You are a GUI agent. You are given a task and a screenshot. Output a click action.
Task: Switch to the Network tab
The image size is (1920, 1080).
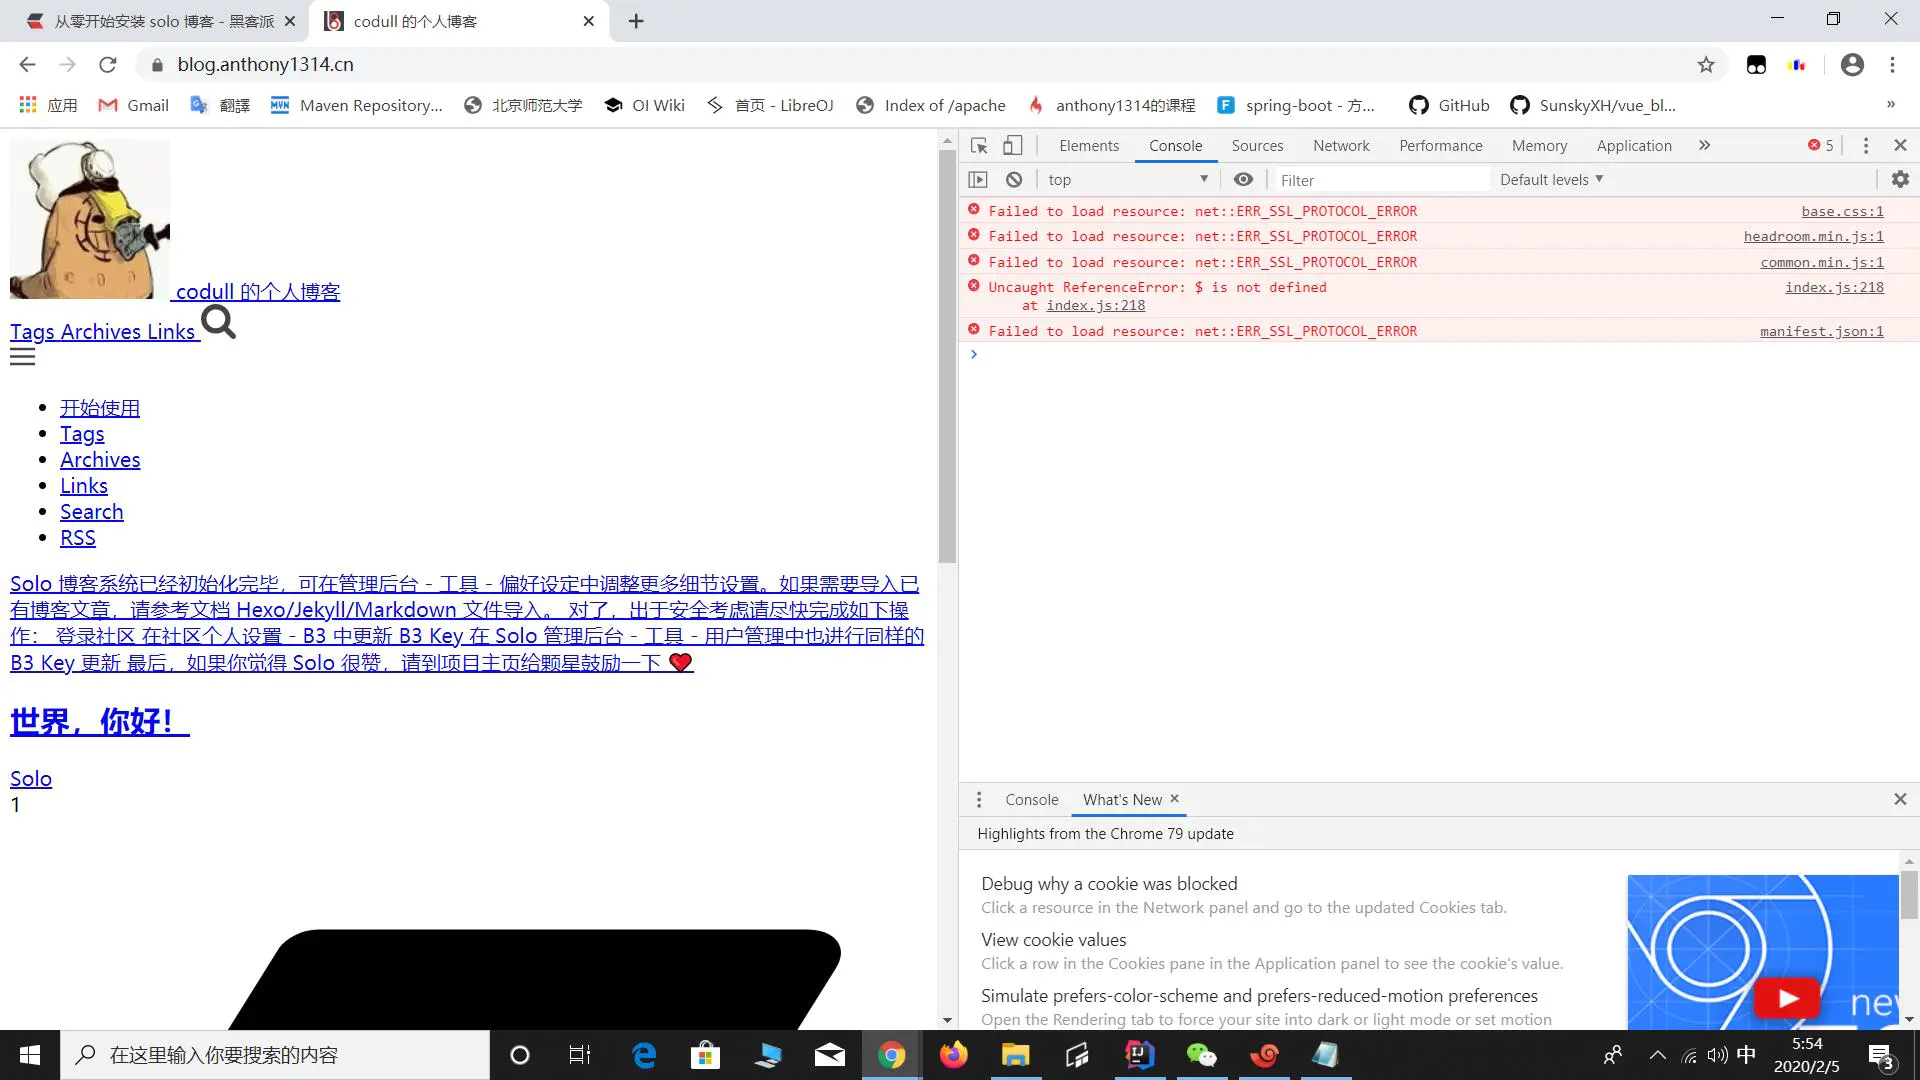point(1341,146)
